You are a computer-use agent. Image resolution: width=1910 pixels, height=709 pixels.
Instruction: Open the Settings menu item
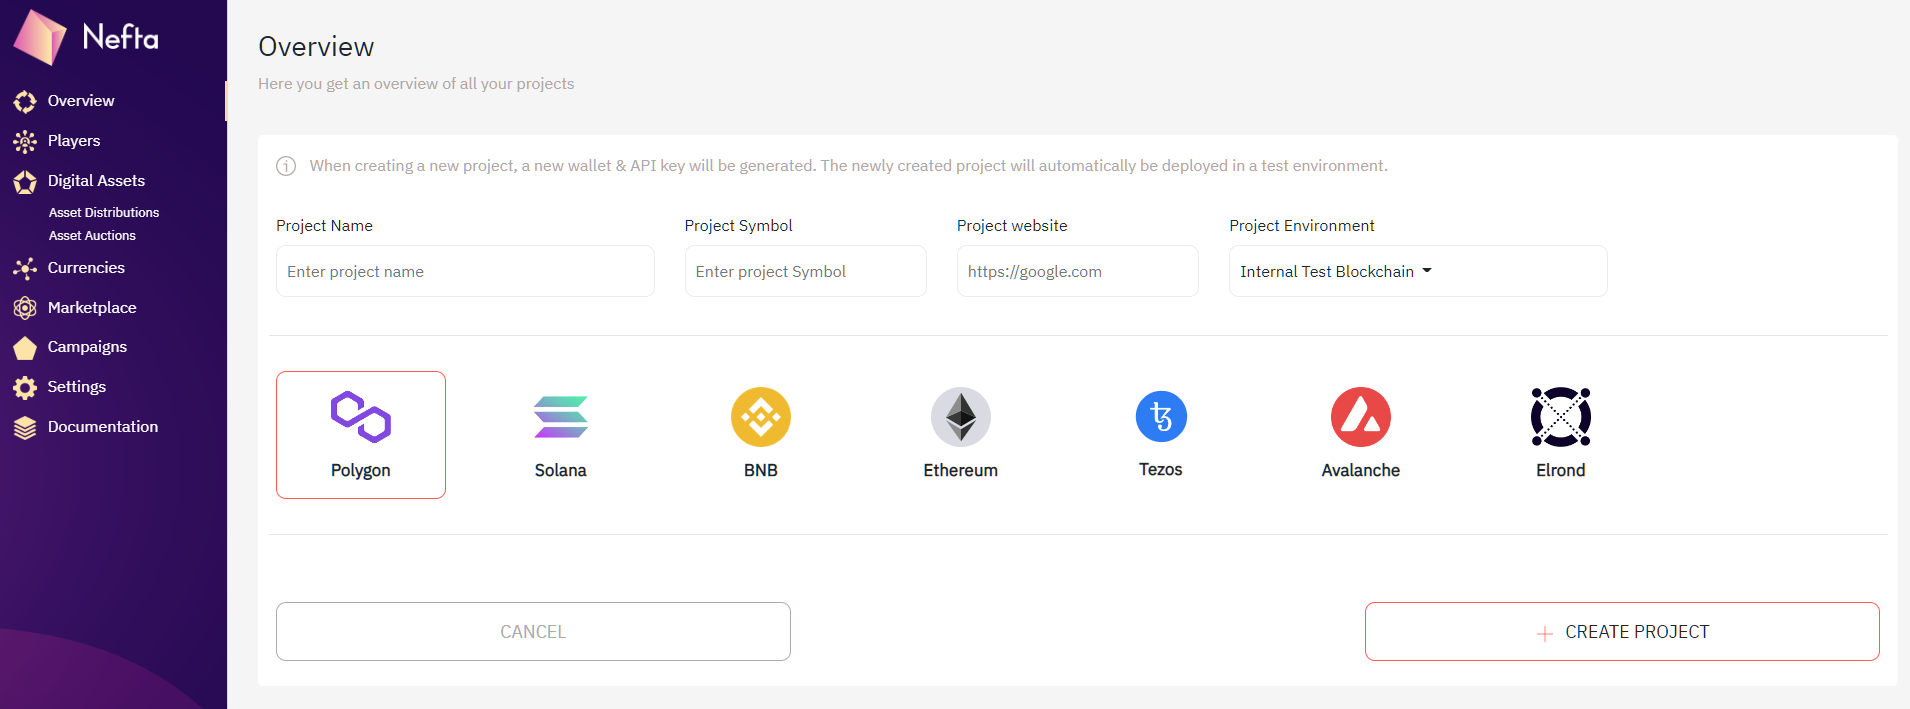(77, 387)
